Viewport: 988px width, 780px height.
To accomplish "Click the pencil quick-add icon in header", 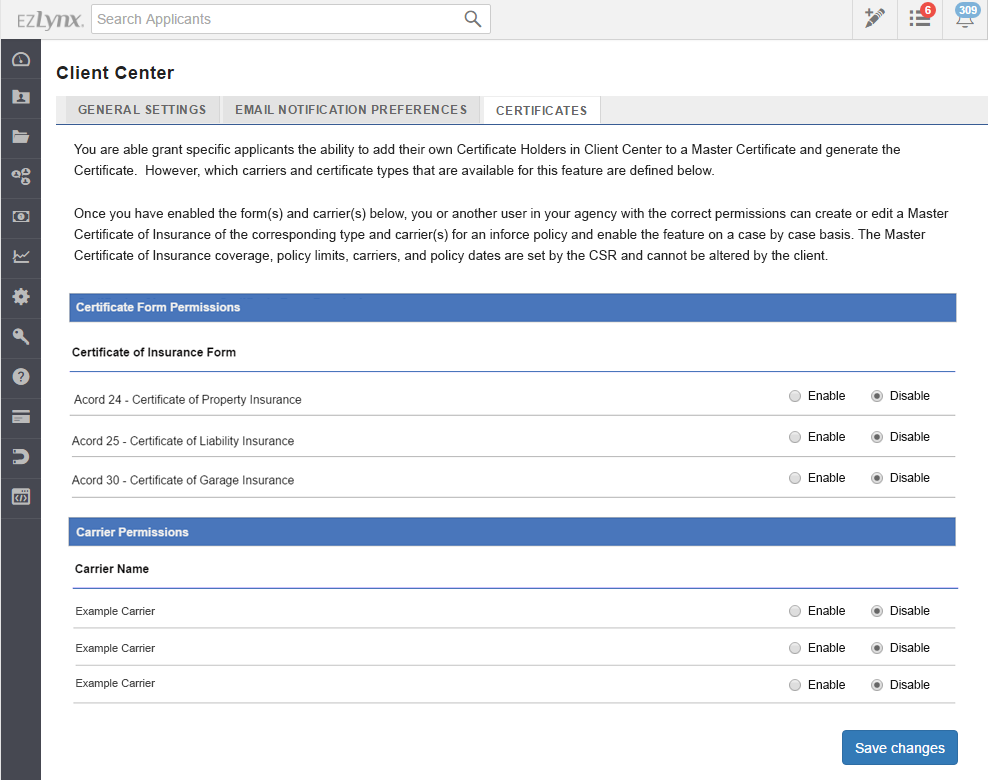I will [875, 18].
